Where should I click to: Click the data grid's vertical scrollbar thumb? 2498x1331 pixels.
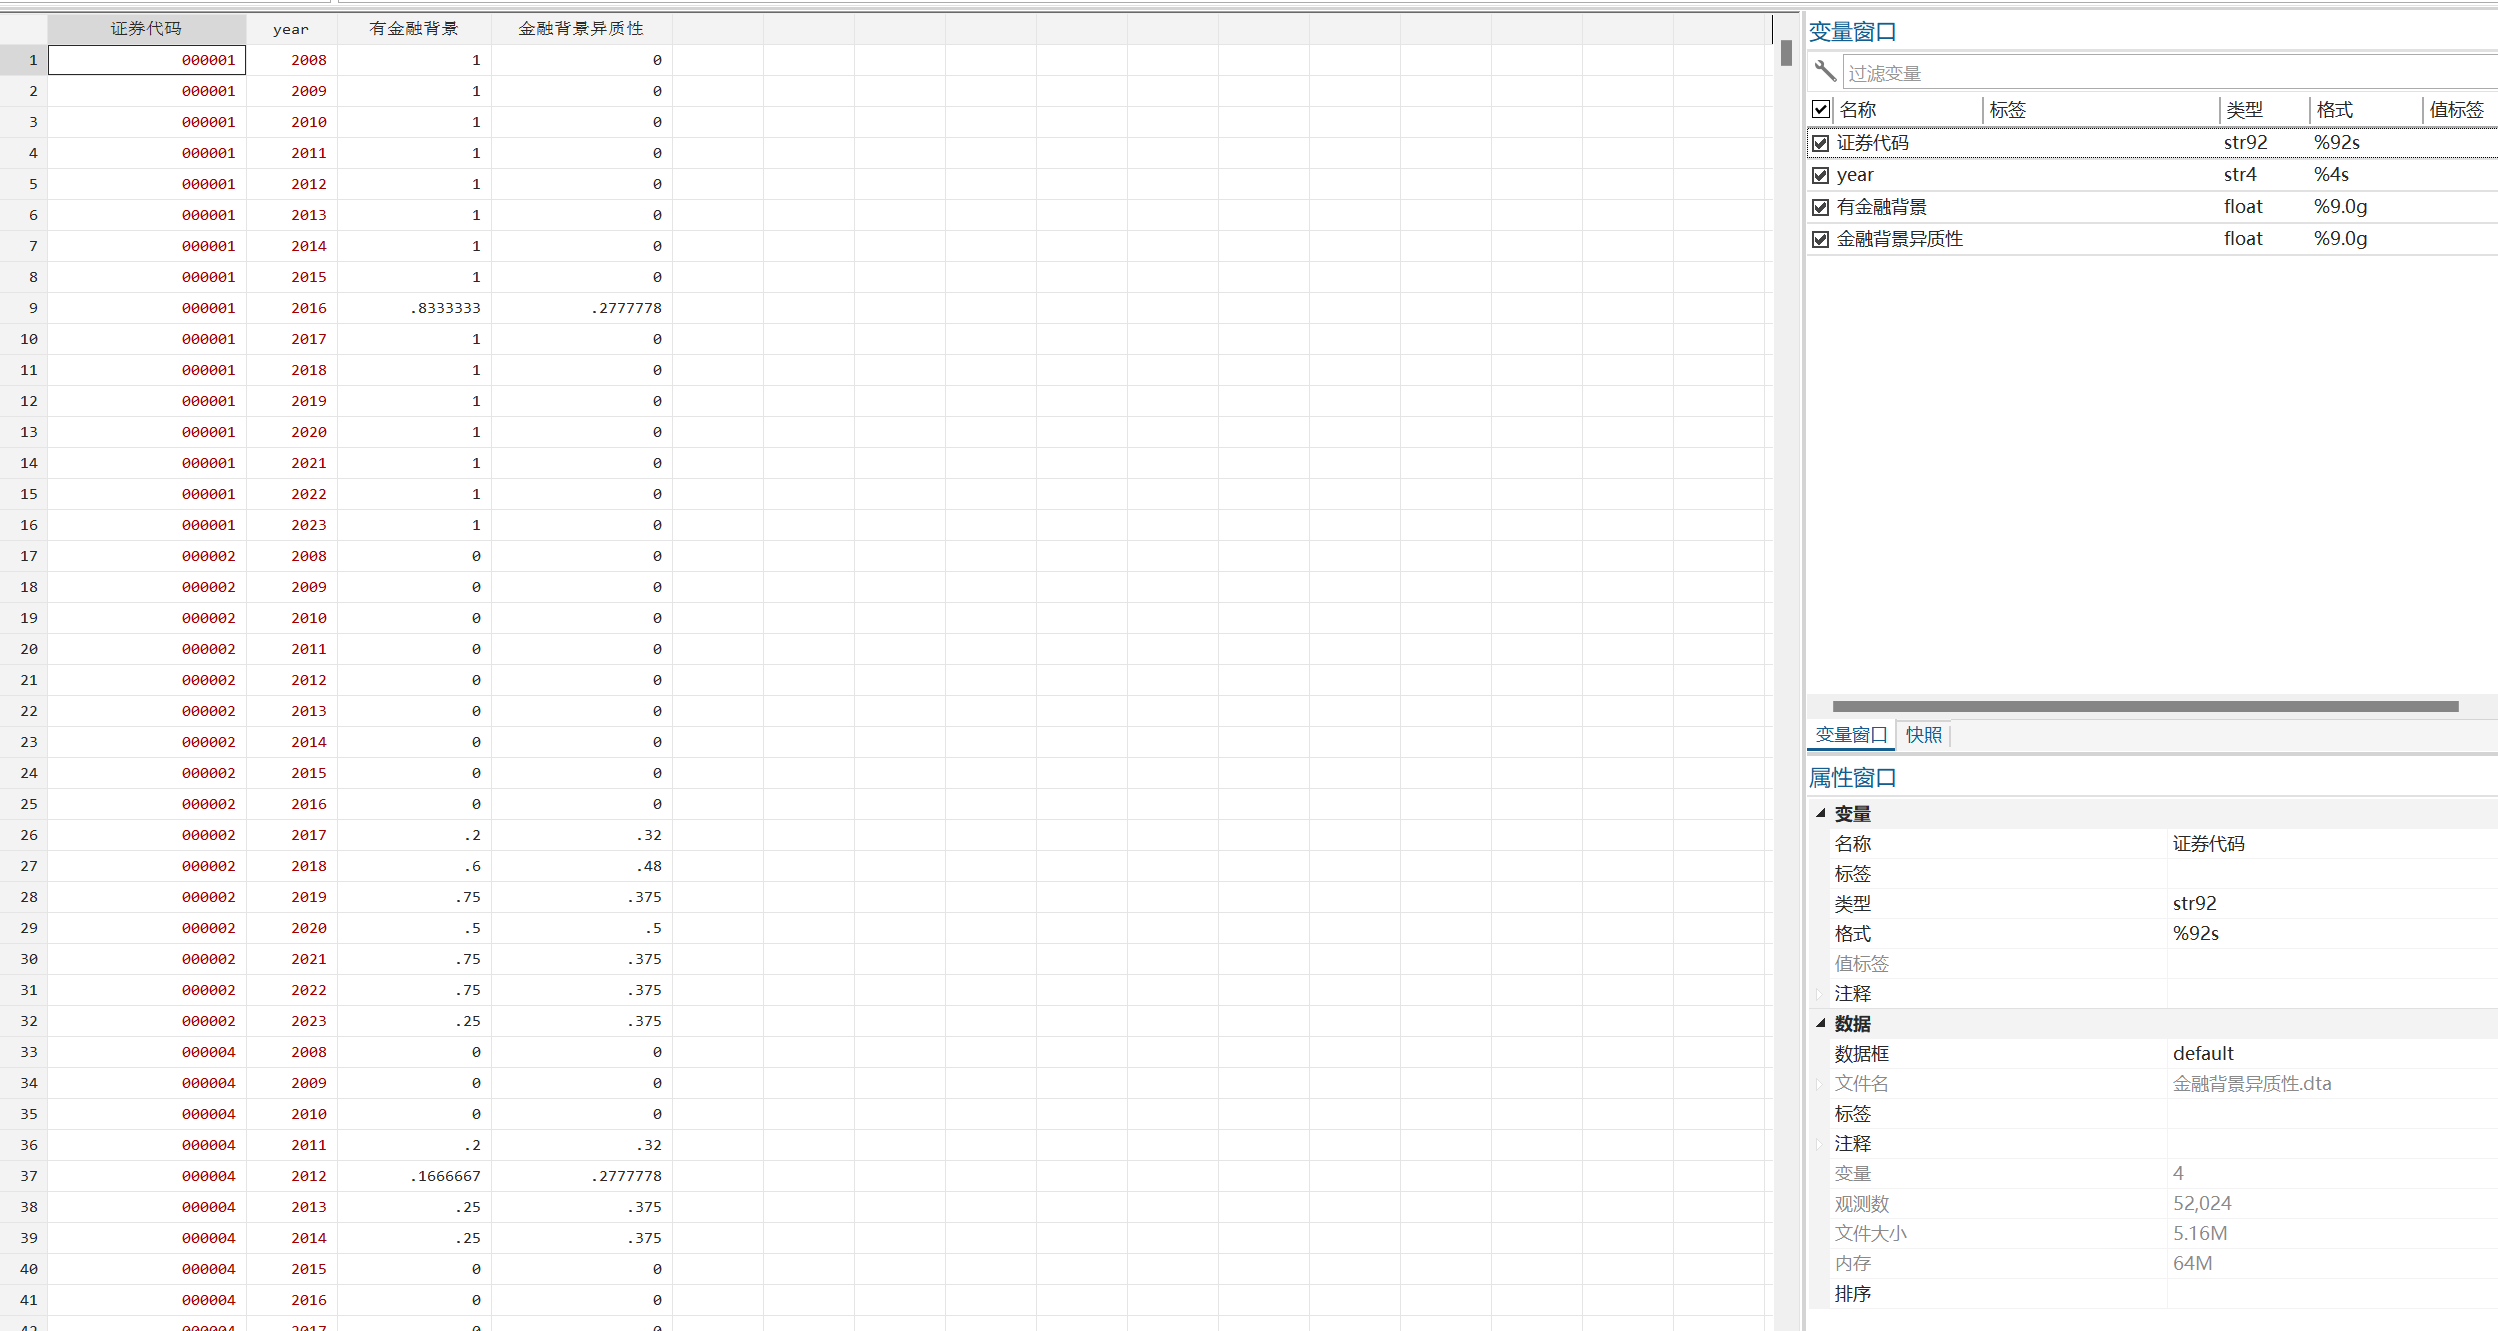click(x=1786, y=52)
